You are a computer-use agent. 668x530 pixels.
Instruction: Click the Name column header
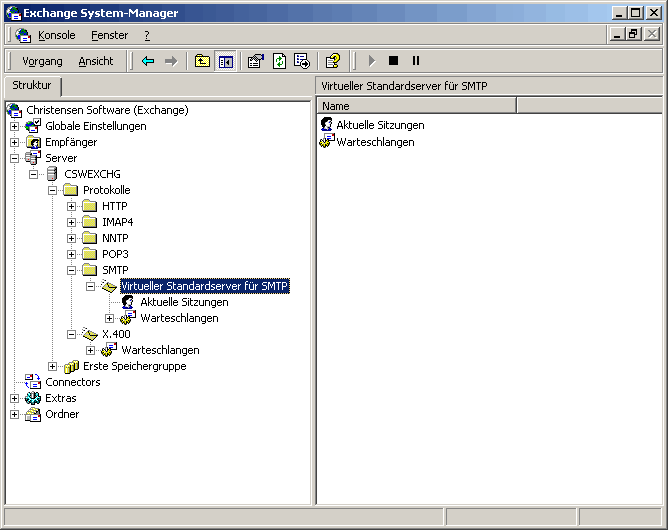click(x=416, y=106)
